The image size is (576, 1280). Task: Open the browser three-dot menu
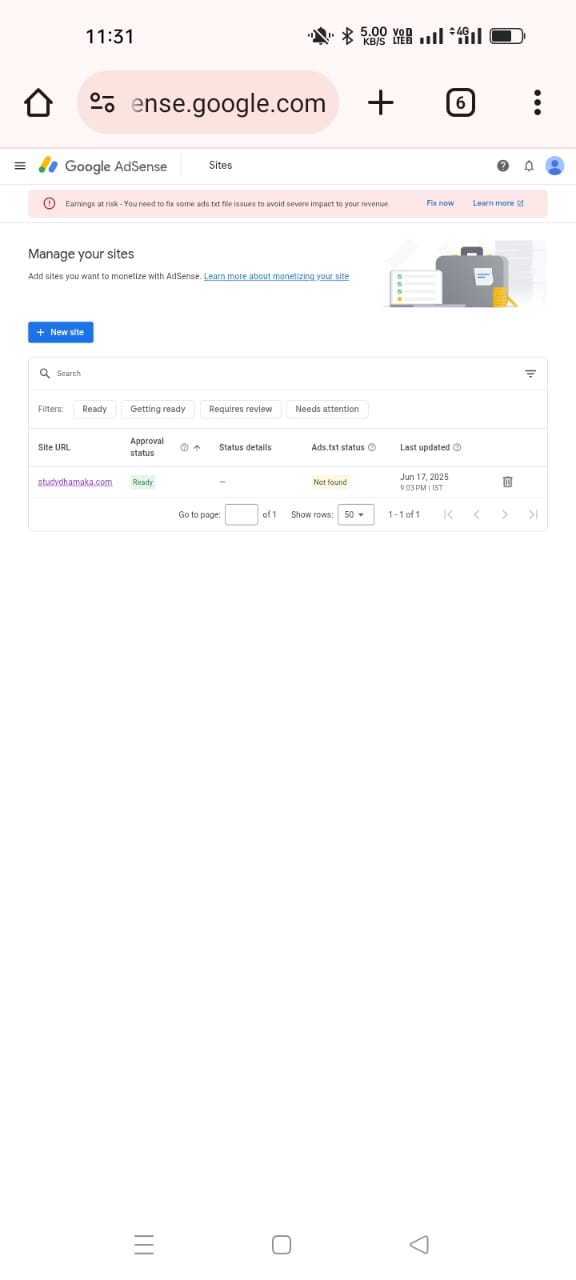538,102
